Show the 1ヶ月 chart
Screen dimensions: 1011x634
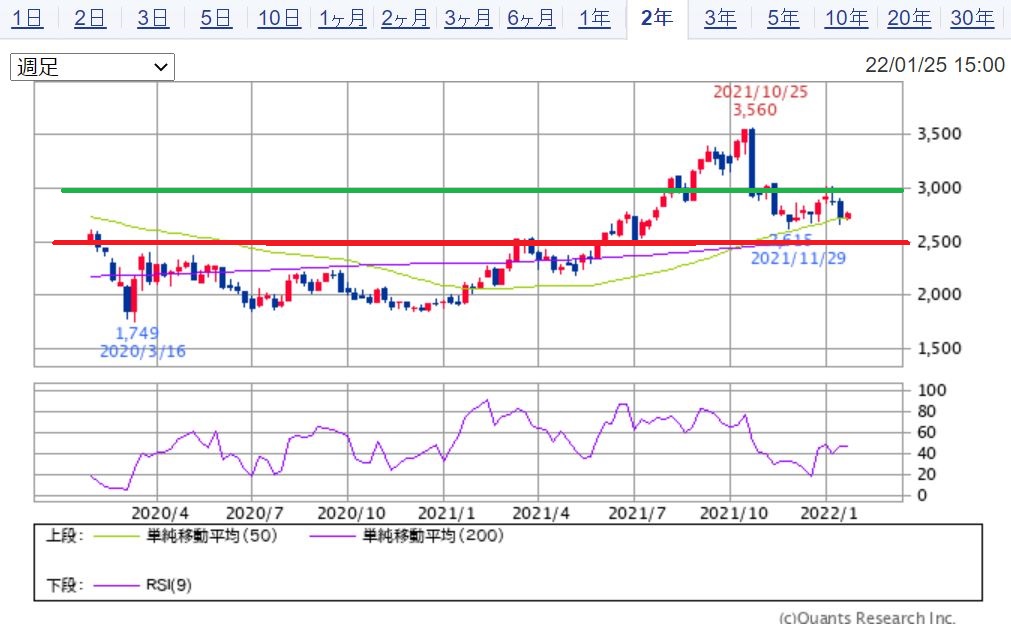[x=342, y=18]
